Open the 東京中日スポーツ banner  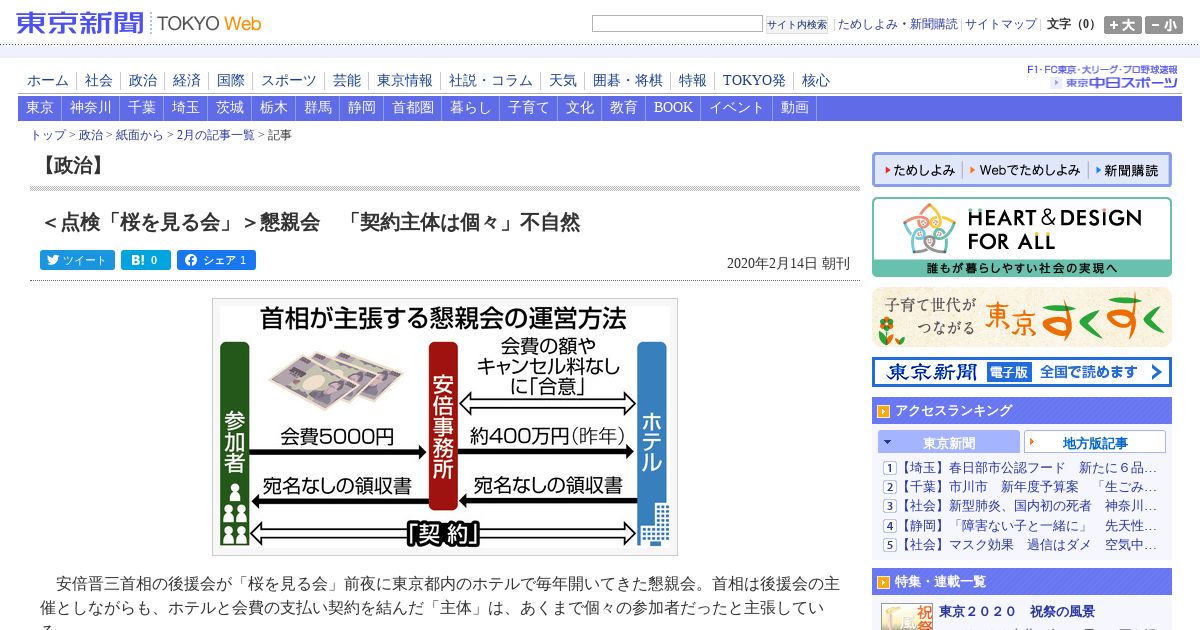point(1103,77)
